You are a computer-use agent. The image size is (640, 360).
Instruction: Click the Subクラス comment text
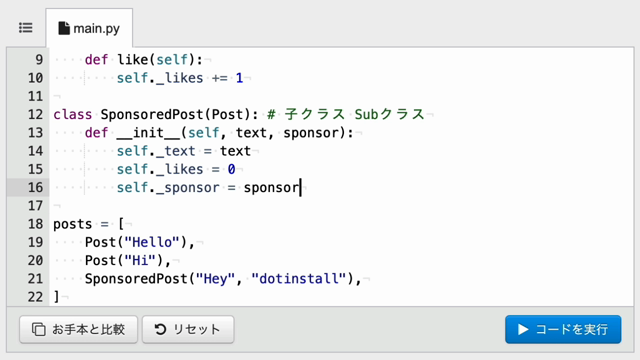coord(389,114)
